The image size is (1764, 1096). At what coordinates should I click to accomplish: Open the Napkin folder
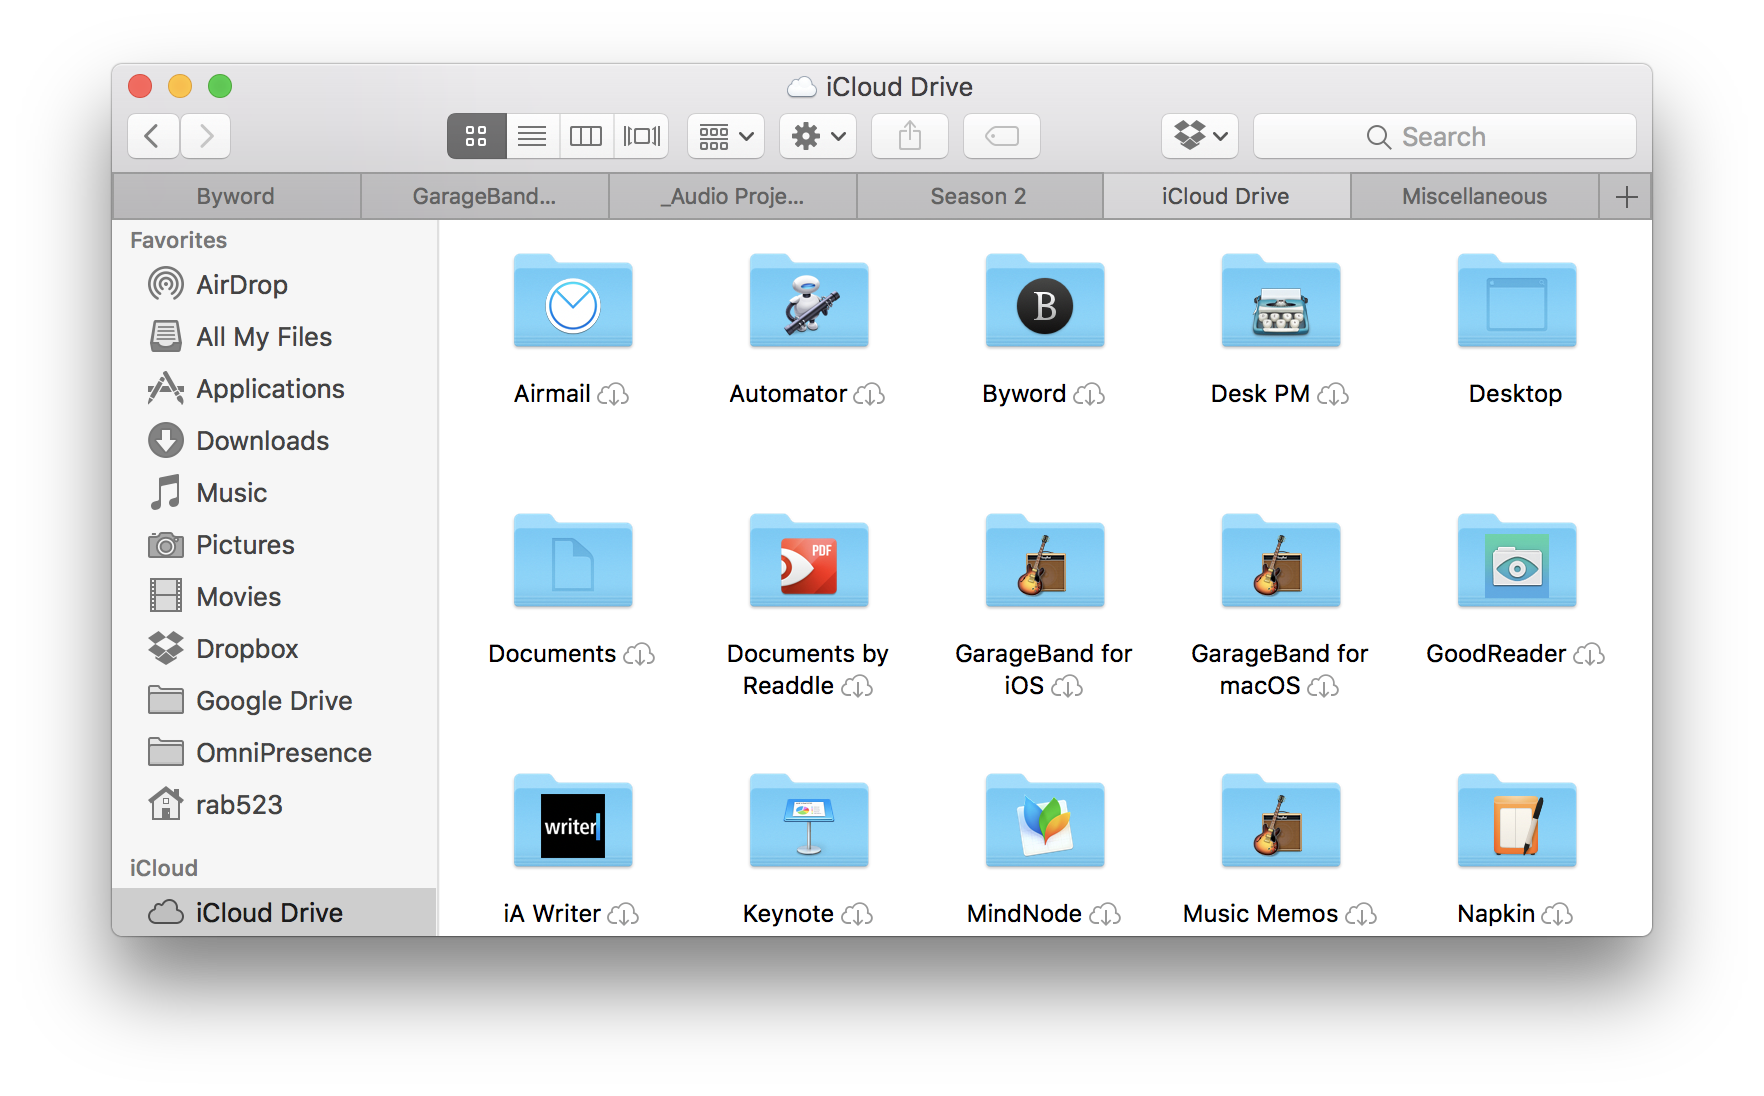click(x=1517, y=822)
